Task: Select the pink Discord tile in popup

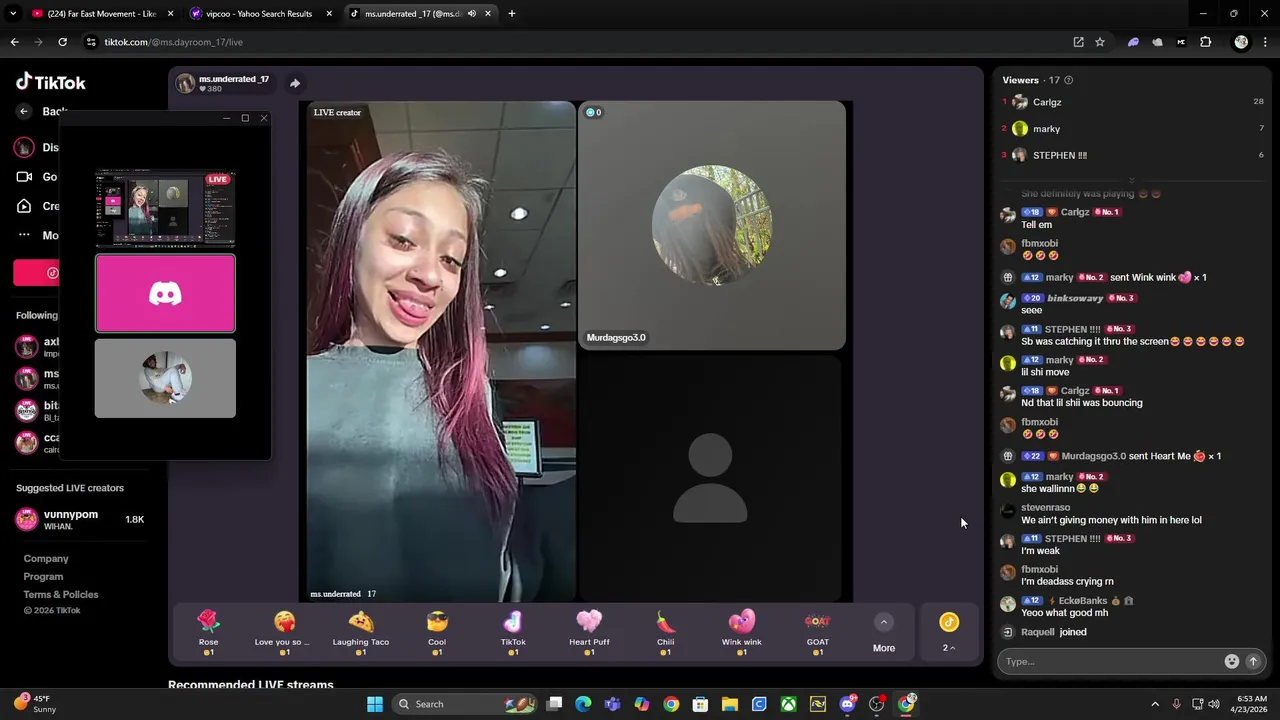Action: (x=165, y=293)
